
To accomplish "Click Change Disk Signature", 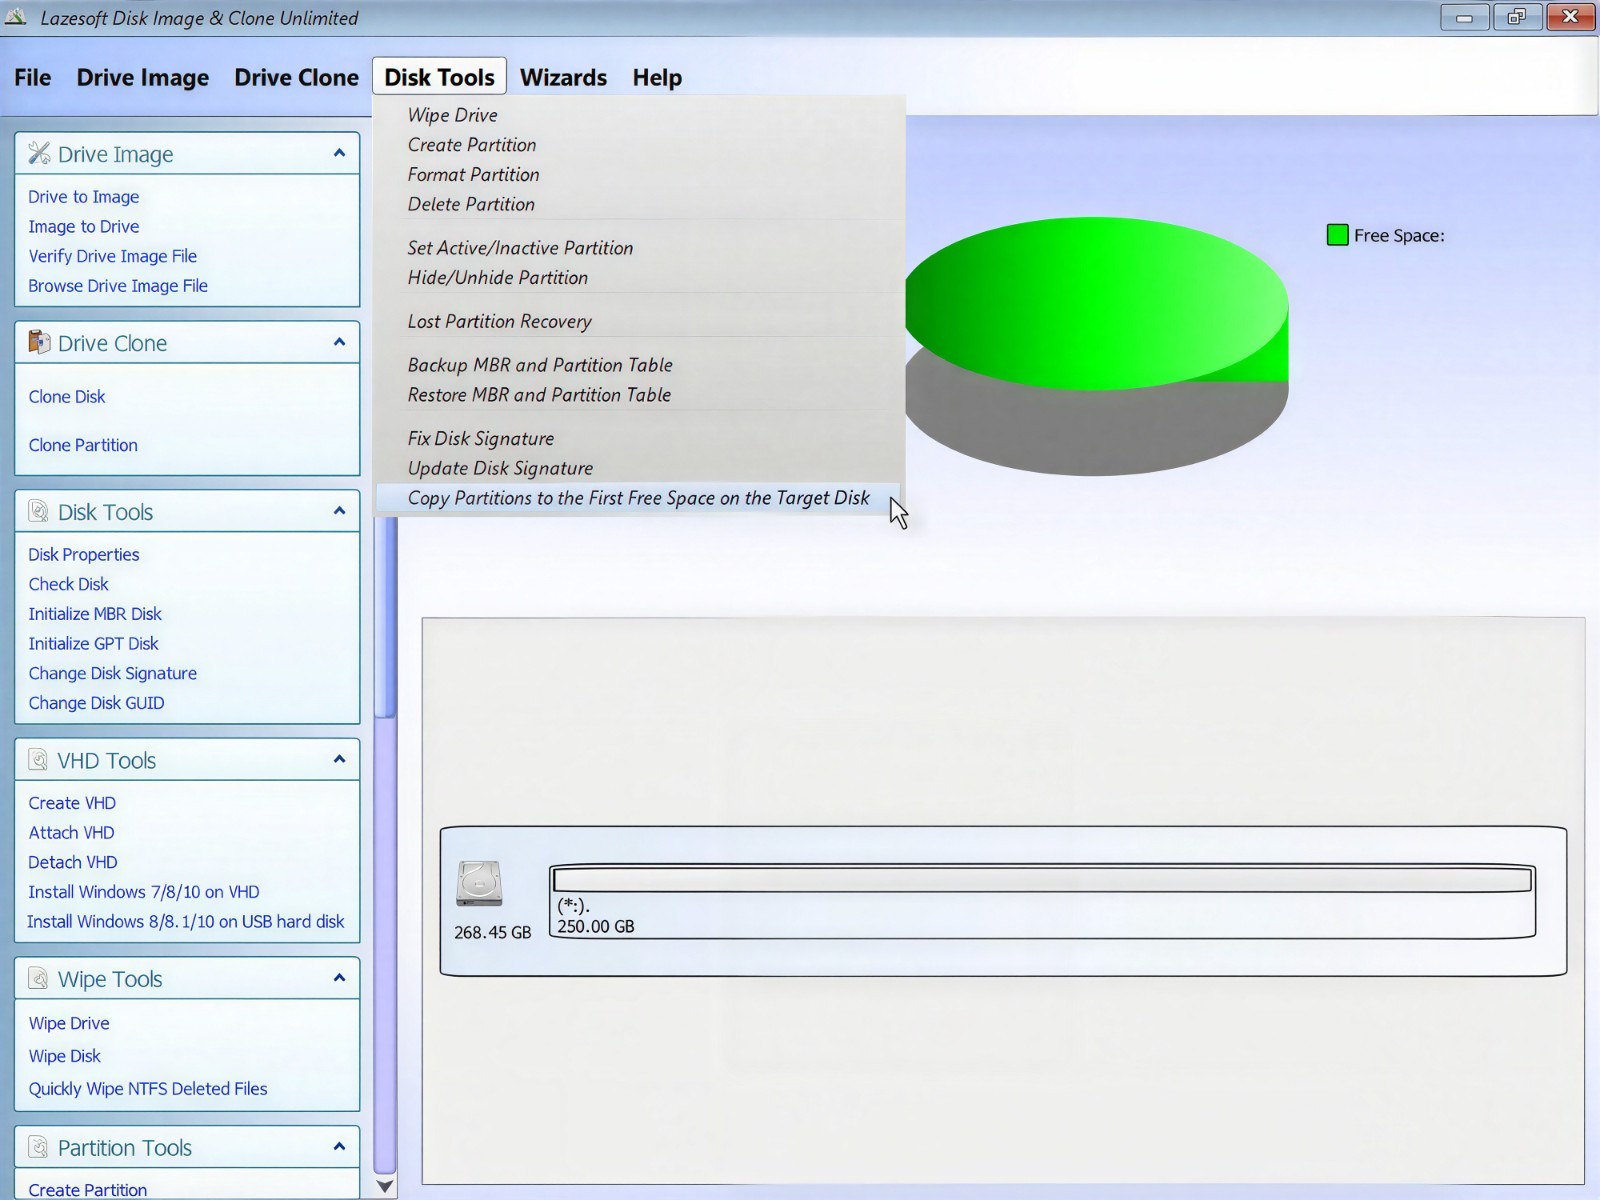I will (113, 674).
